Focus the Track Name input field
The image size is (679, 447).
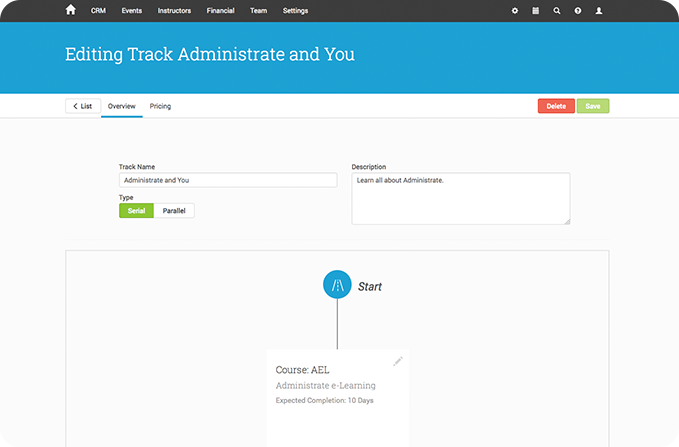[228, 180]
